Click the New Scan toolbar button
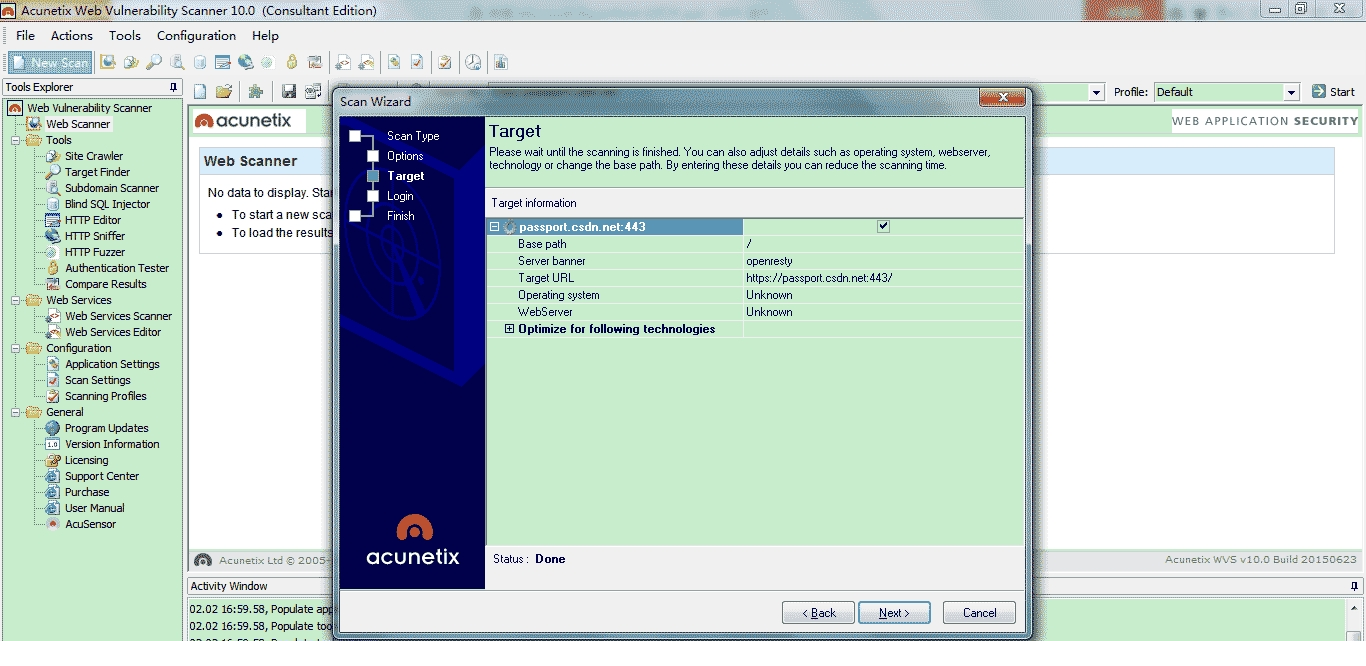1366x666 pixels. click(50, 62)
